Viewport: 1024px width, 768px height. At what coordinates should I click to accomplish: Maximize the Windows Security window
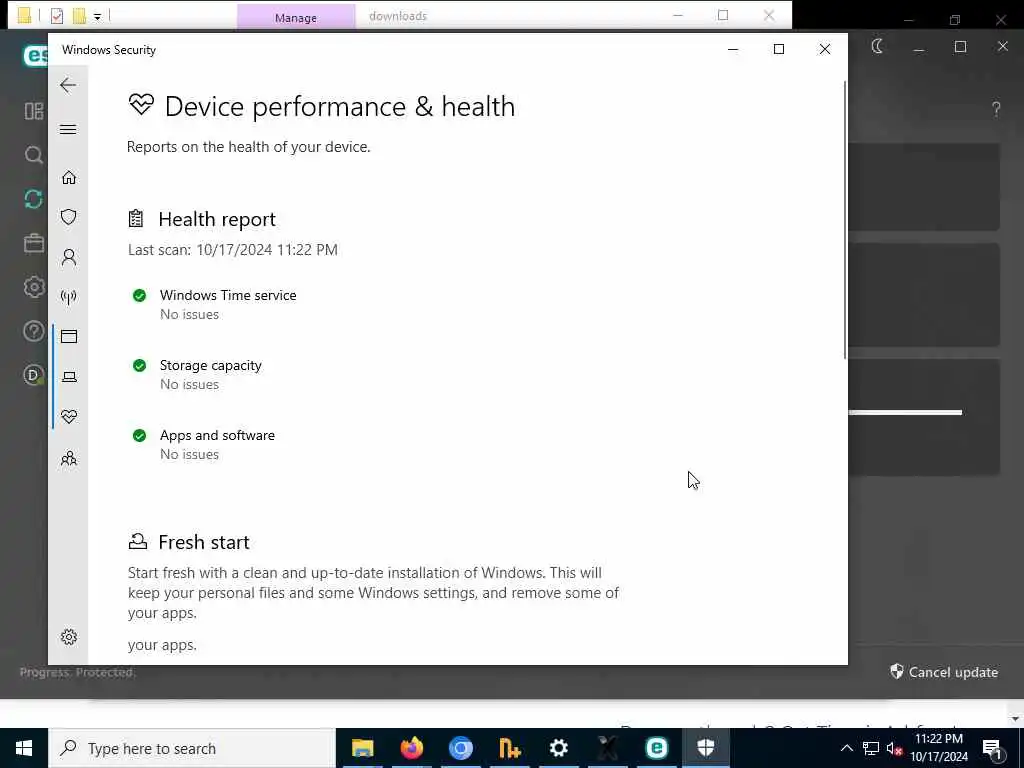point(778,49)
